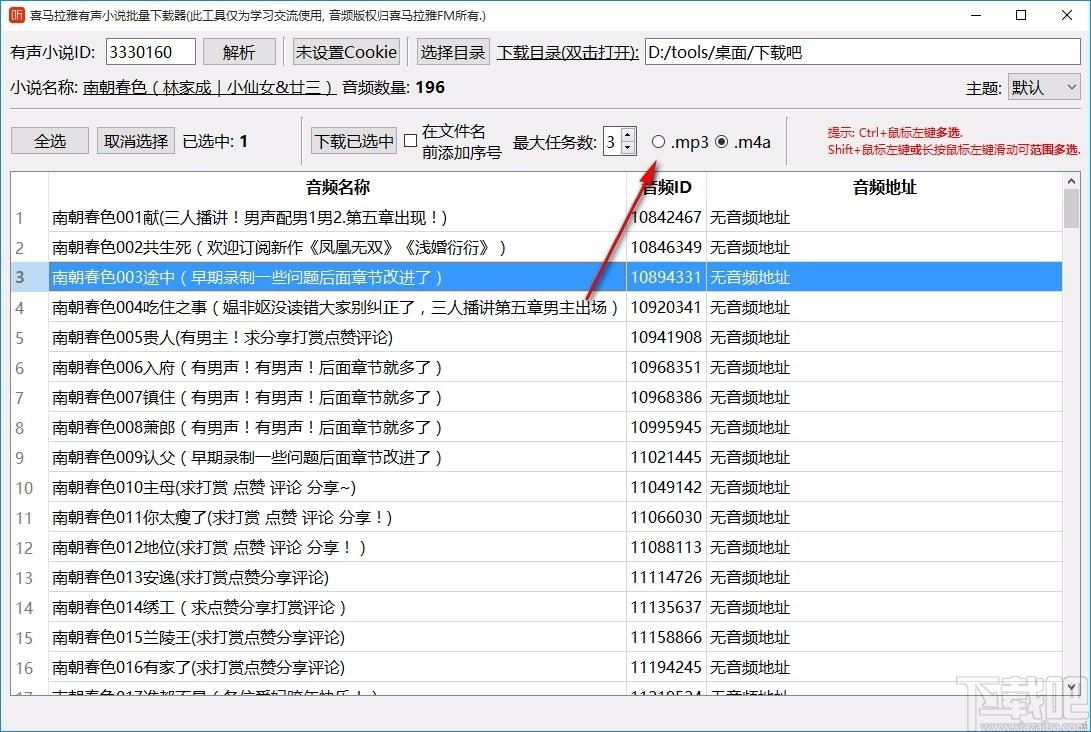Viewport: 1091px width, 732px height.
Task: Focus the download directory path field
Action: [x=862, y=52]
